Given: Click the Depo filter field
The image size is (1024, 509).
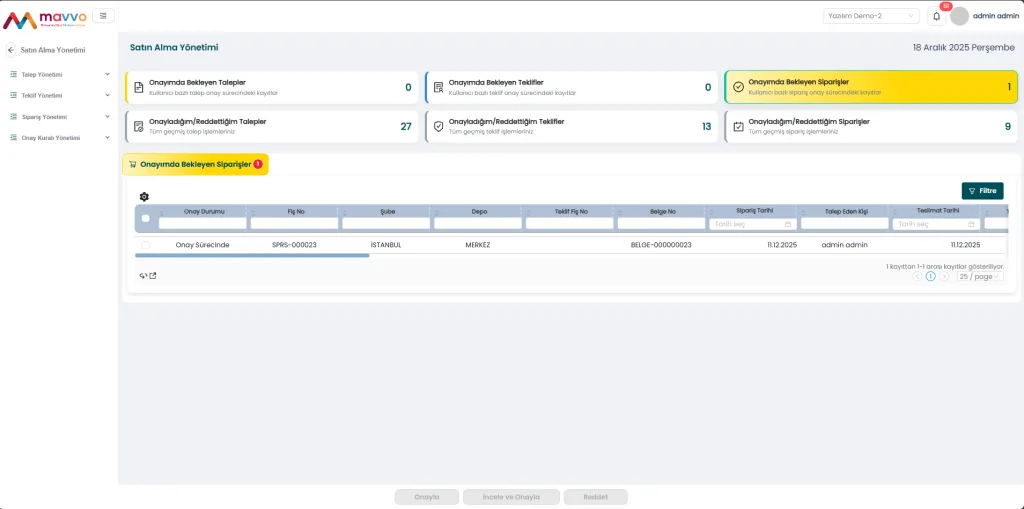Looking at the screenshot, I should pyautogui.click(x=478, y=223).
